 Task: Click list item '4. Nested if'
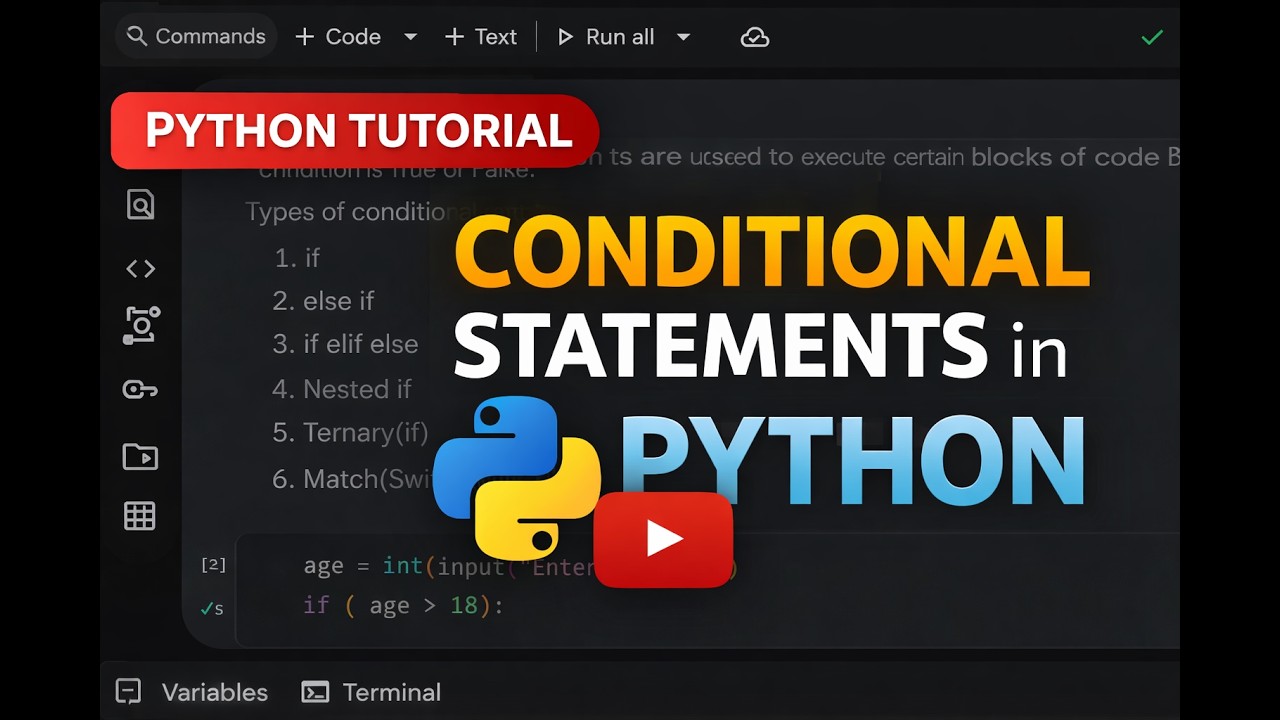pyautogui.click(x=342, y=389)
